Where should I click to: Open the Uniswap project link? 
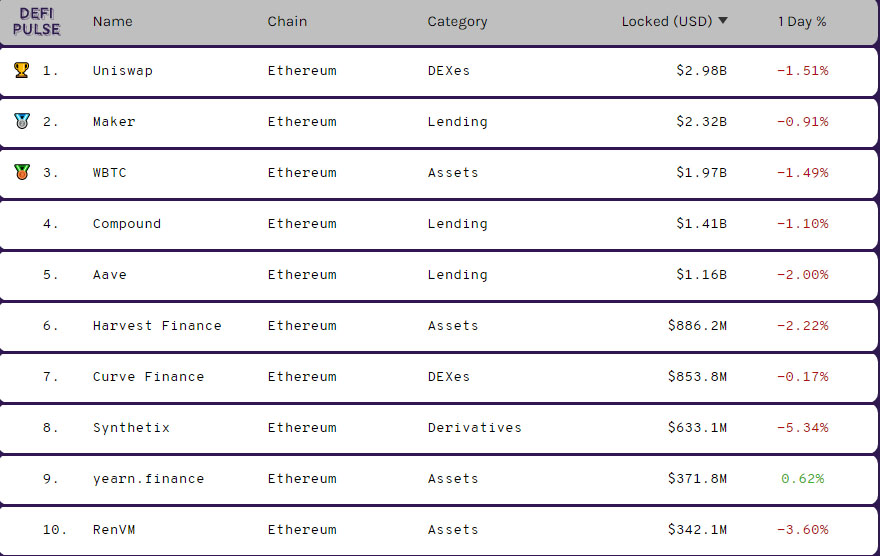(122, 71)
